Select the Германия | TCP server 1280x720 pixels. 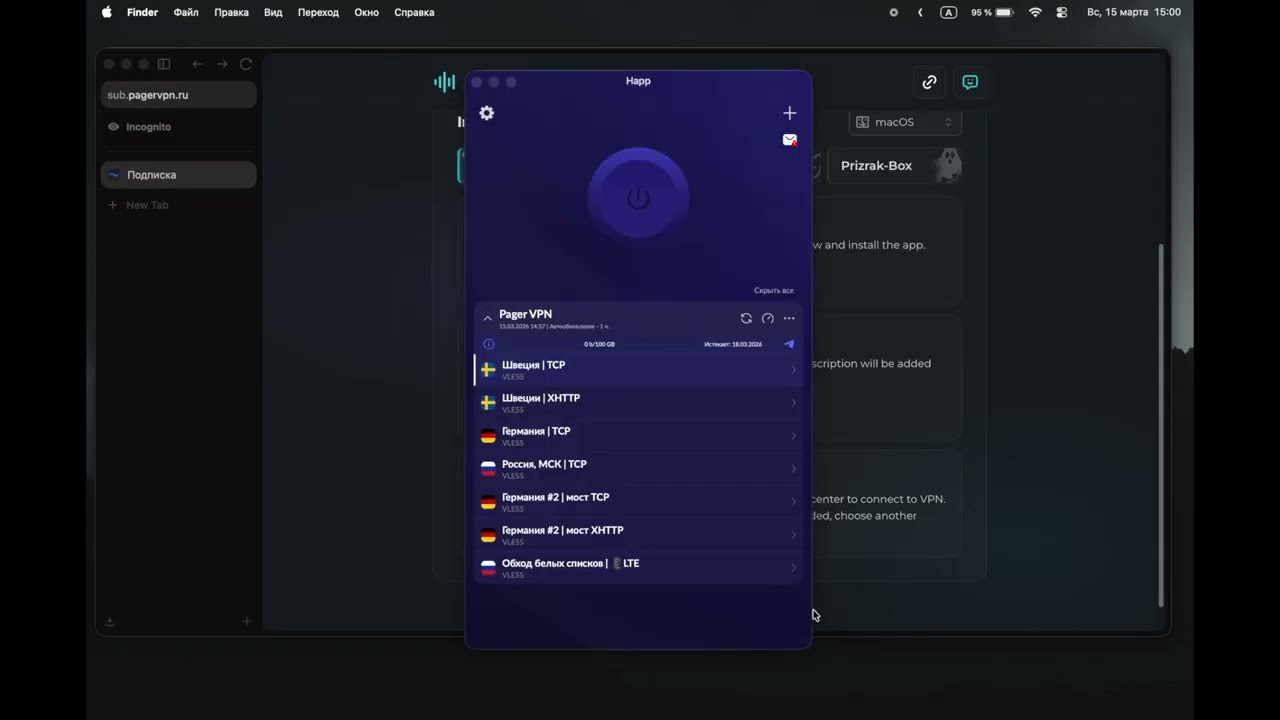coord(638,436)
